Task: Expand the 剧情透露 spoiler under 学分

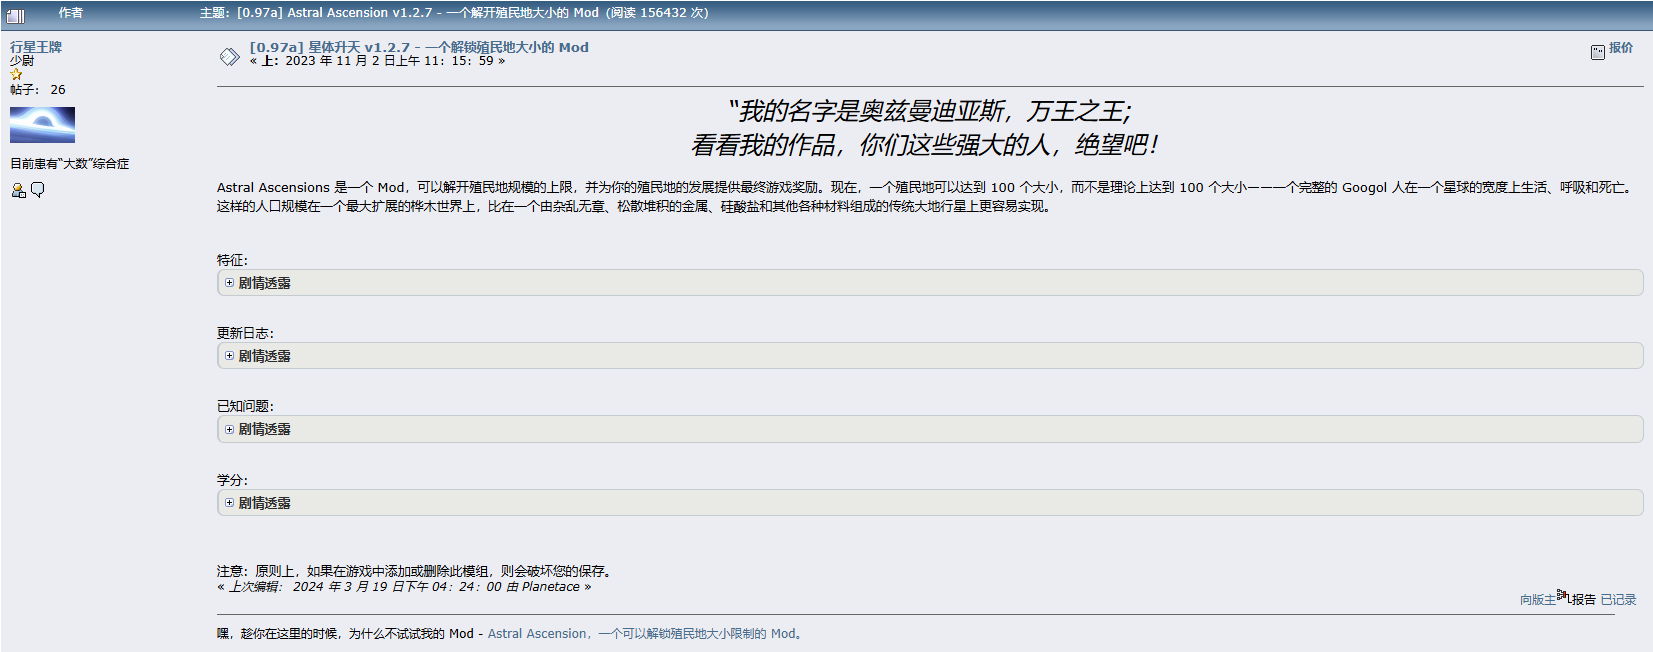Action: pyautogui.click(x=264, y=503)
